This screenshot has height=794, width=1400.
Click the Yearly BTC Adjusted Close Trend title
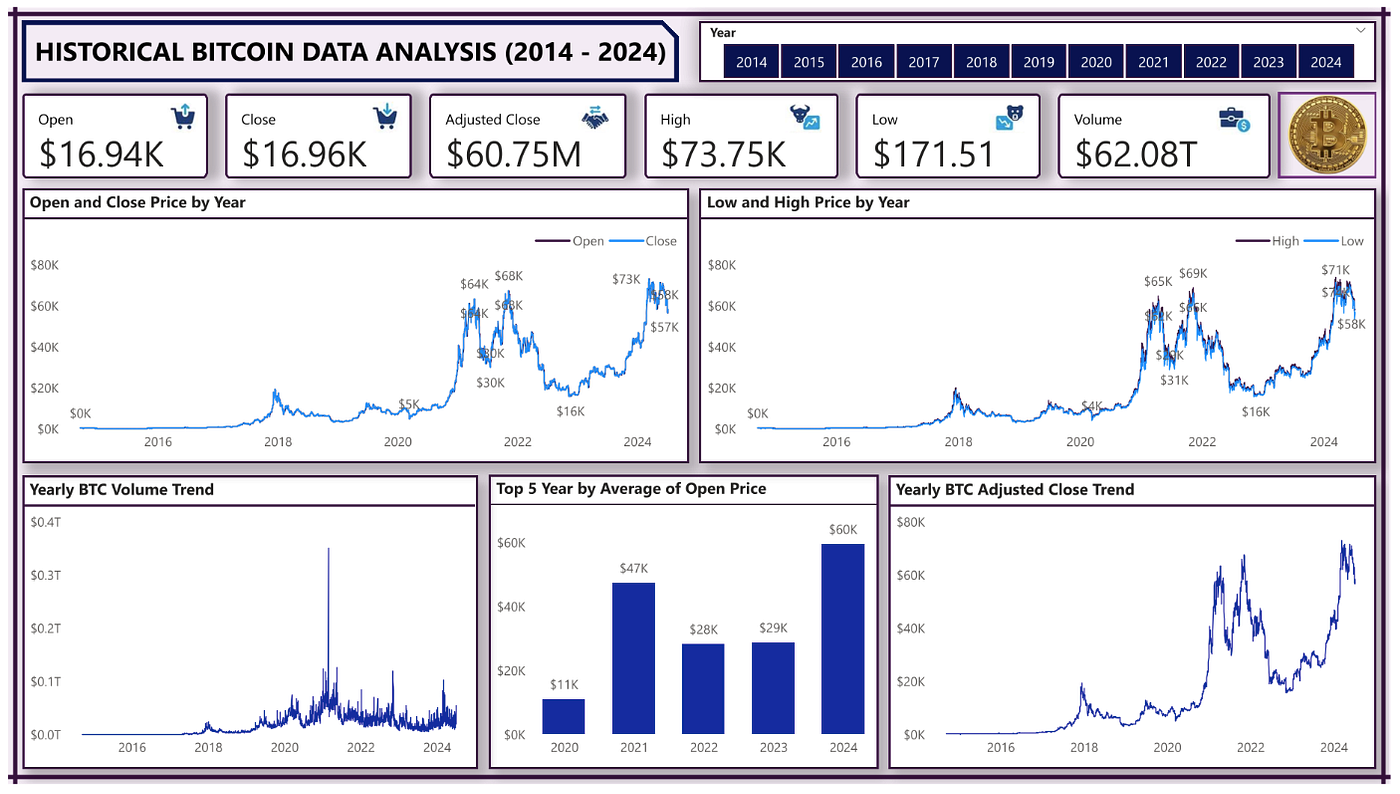point(1015,490)
